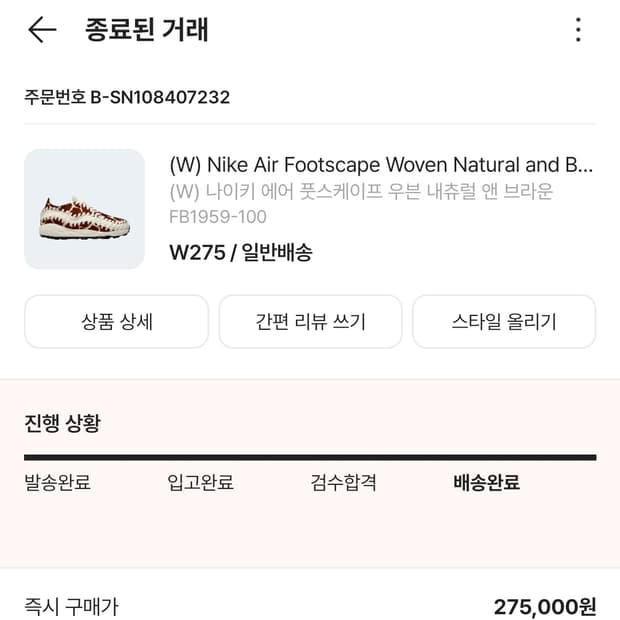Select the 배송완료 progress step

coord(487,483)
